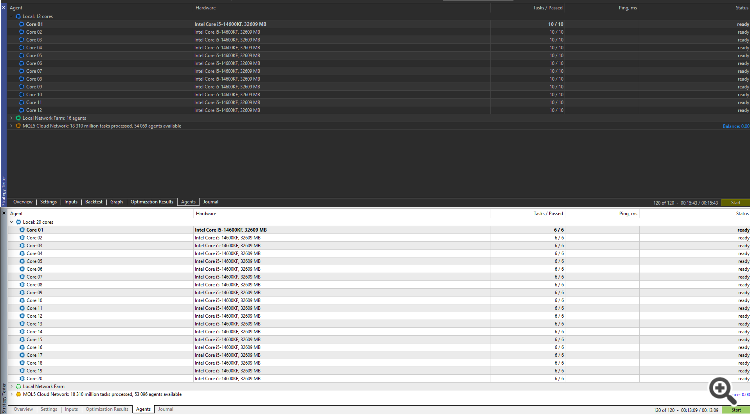Viewport: 750px width, 417px height.
Task: Open the Journal tab in the light panel
Action: 165,409
